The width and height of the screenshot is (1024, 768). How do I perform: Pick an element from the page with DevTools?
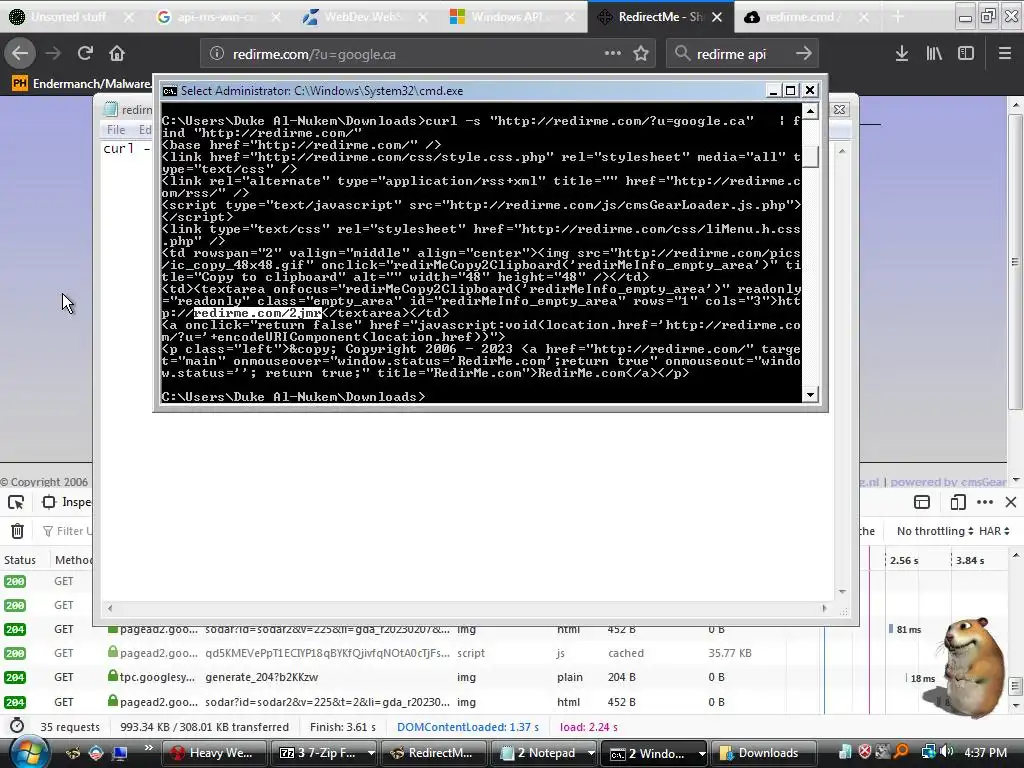tap(16, 502)
